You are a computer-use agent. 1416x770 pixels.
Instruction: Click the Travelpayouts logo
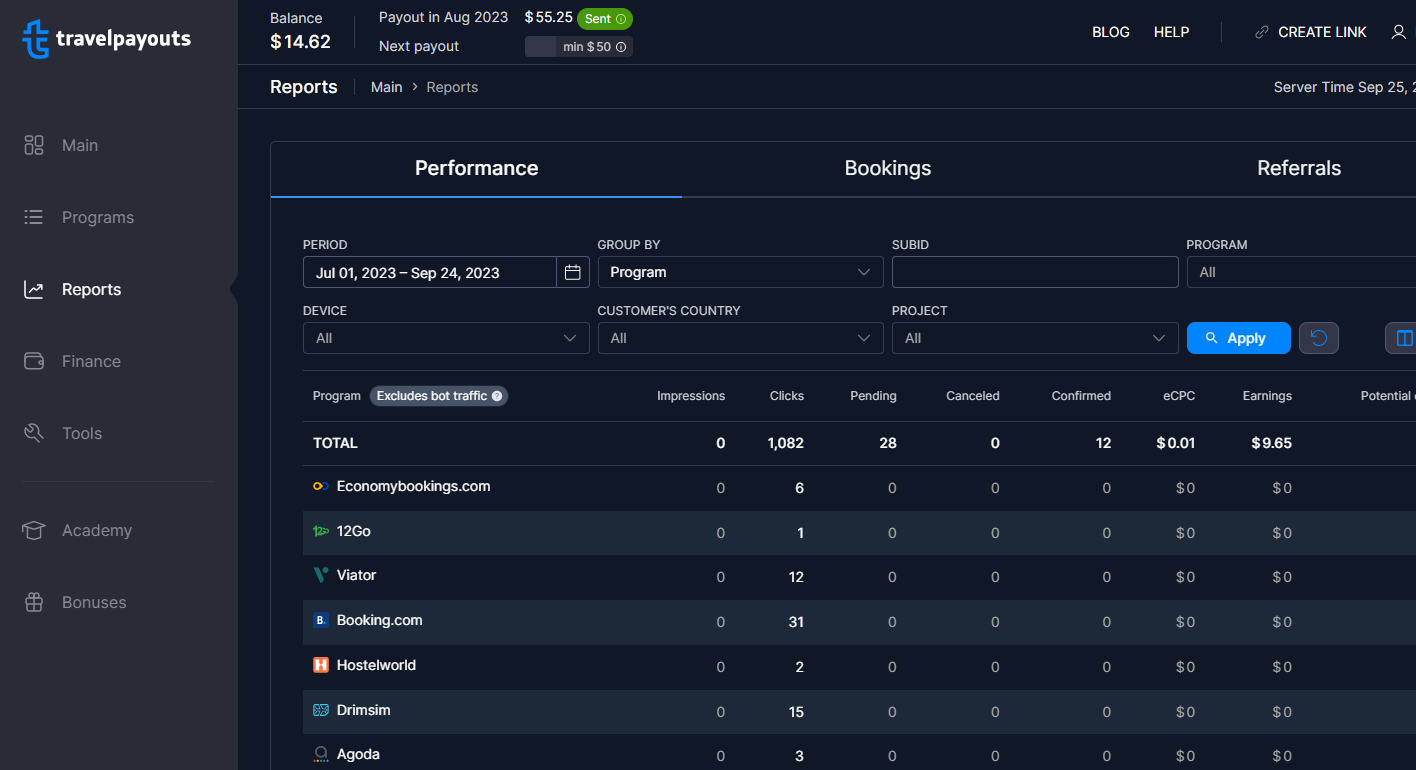106,39
